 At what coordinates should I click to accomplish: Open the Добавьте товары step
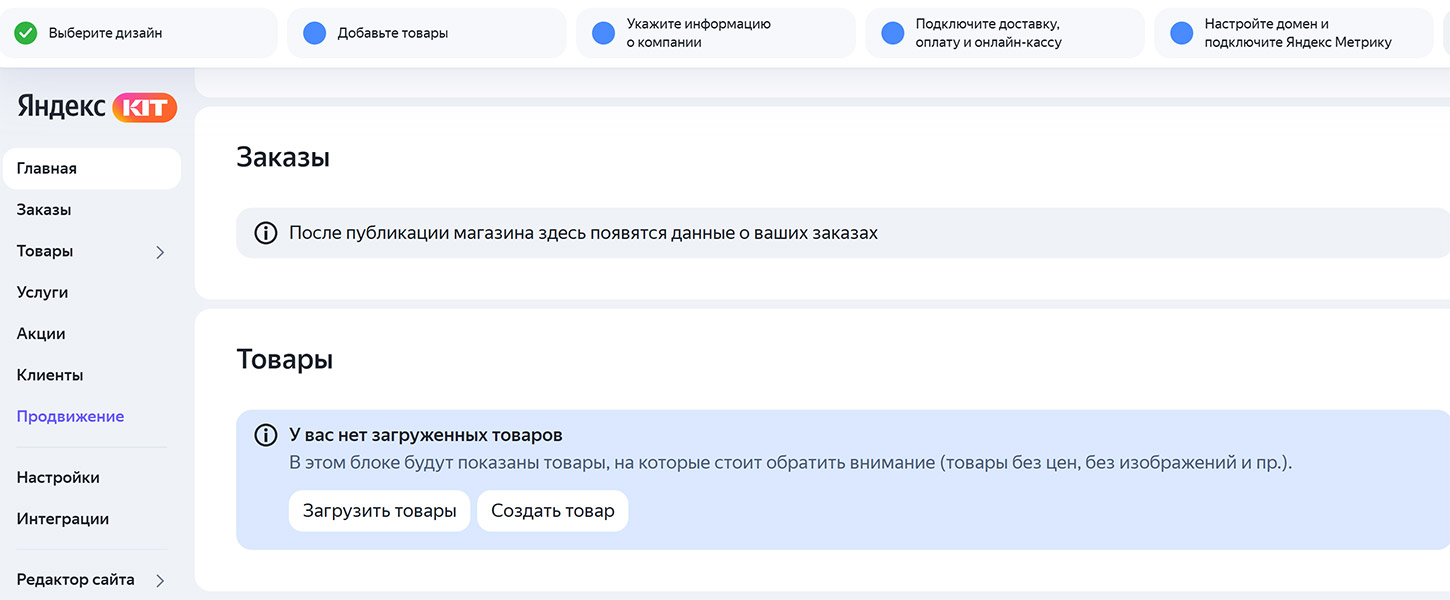[x=426, y=33]
